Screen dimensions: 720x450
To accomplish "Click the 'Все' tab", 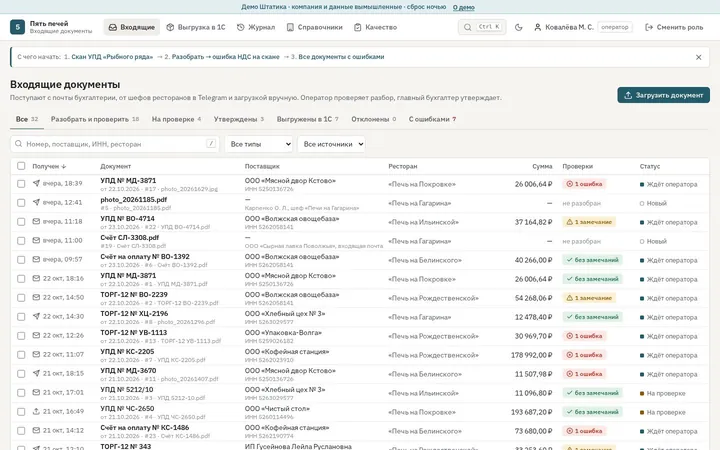I will pyautogui.click(x=27, y=119).
